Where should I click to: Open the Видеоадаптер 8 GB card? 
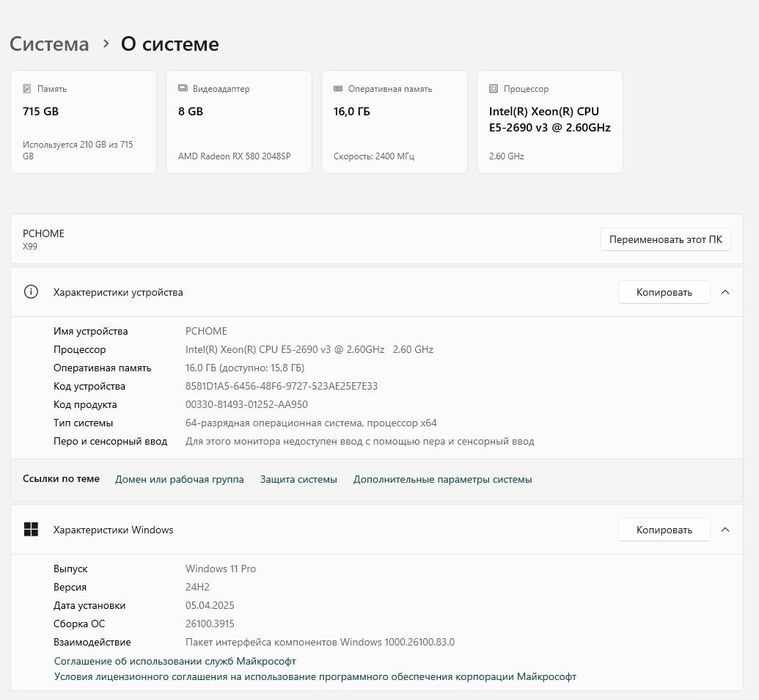coord(239,122)
